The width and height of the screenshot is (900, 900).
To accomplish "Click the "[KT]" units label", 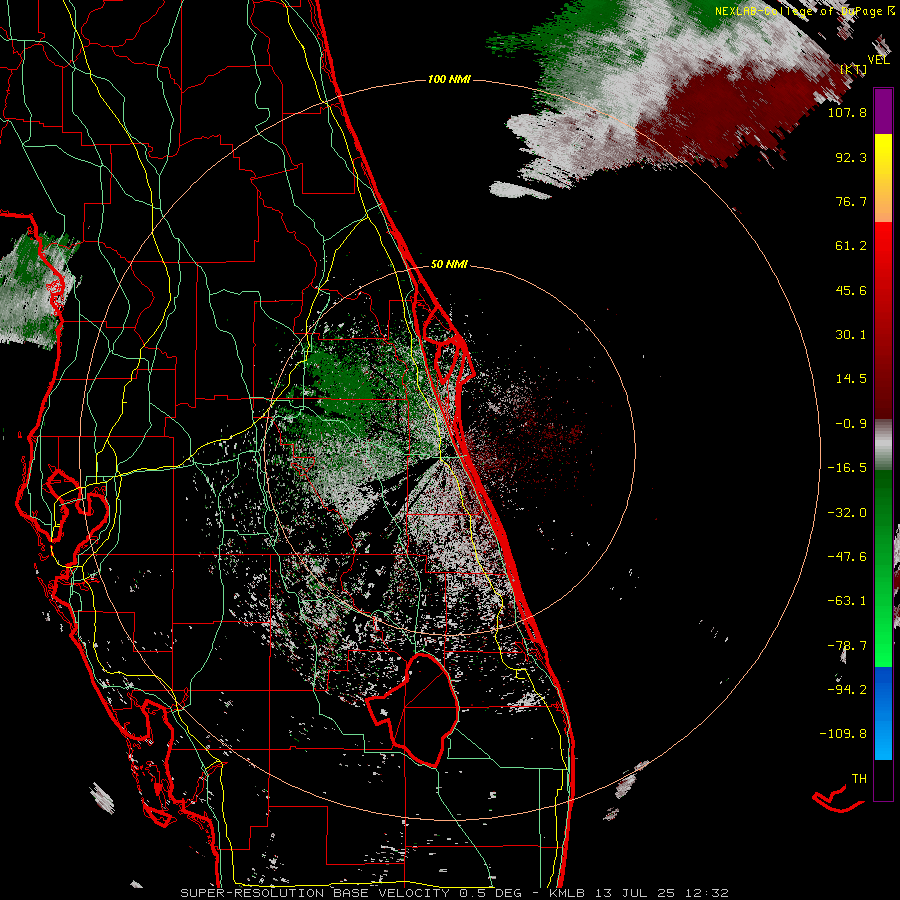I will [x=854, y=69].
